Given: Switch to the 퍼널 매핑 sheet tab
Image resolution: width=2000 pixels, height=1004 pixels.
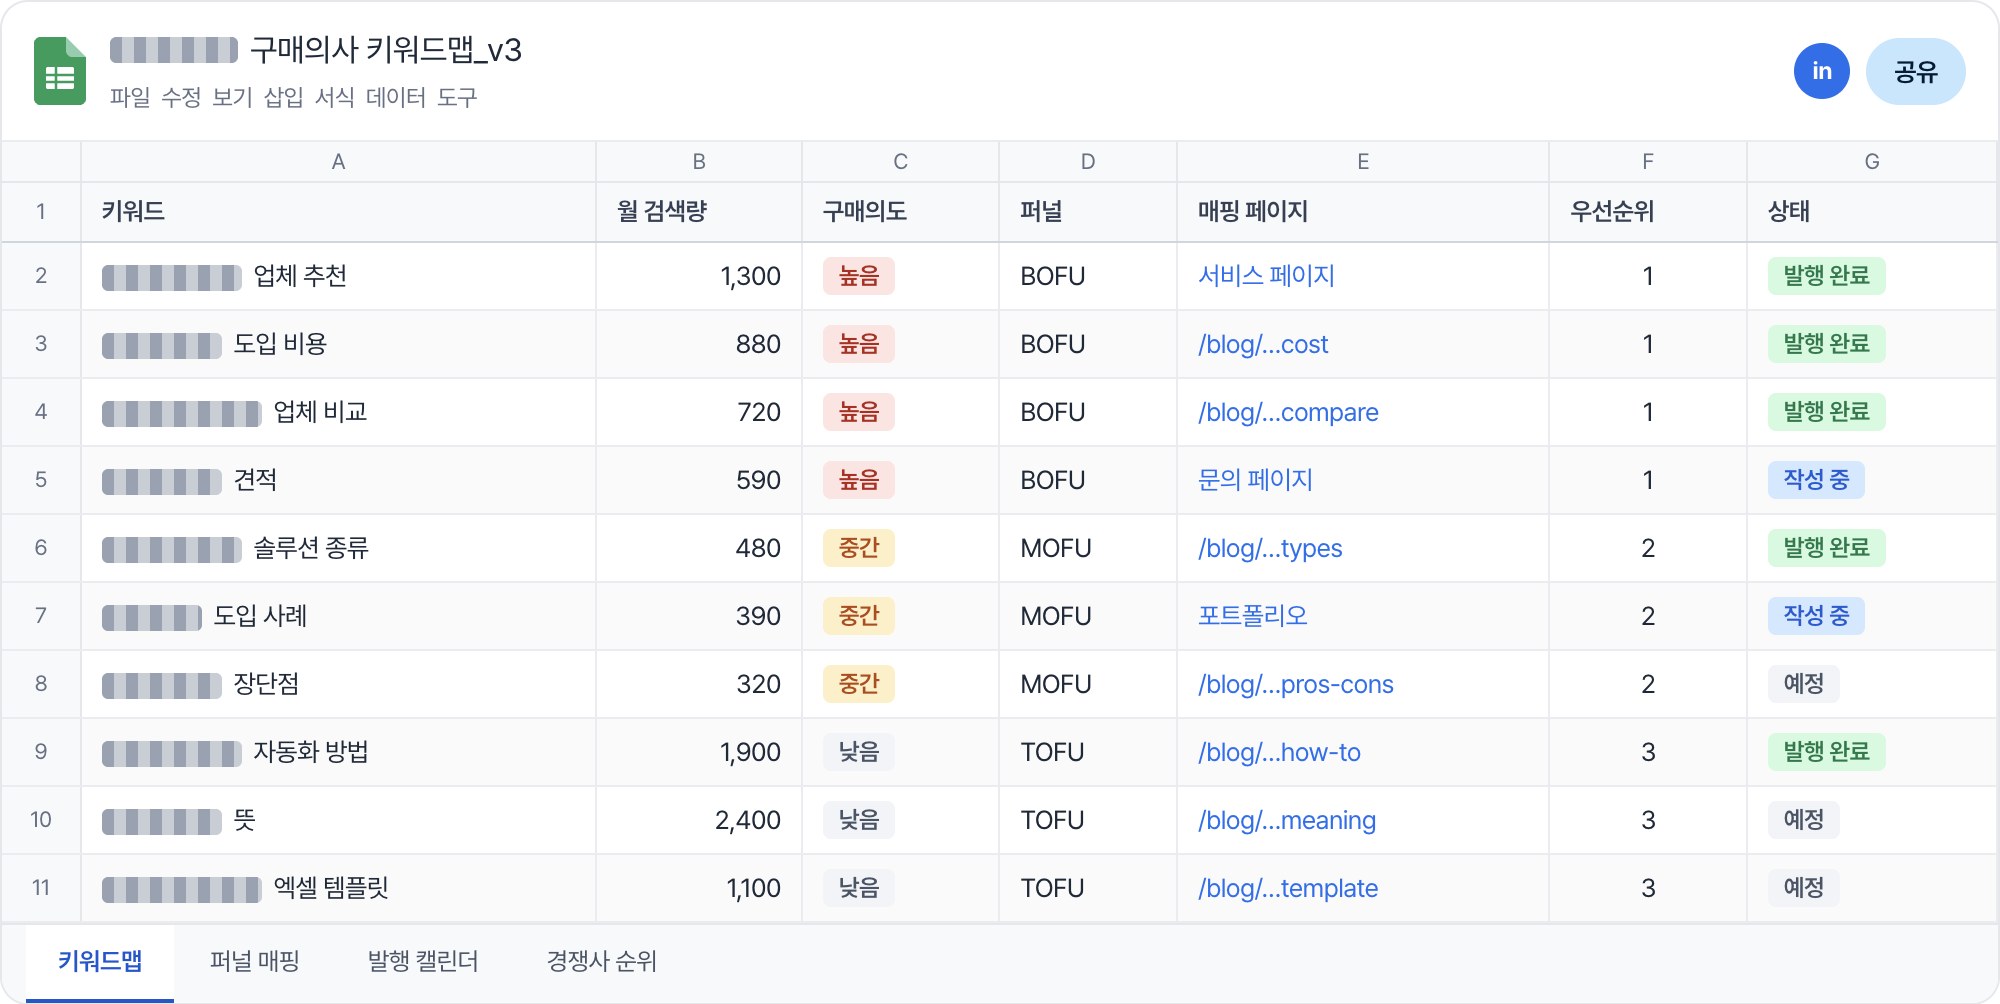Looking at the screenshot, I should click(255, 962).
